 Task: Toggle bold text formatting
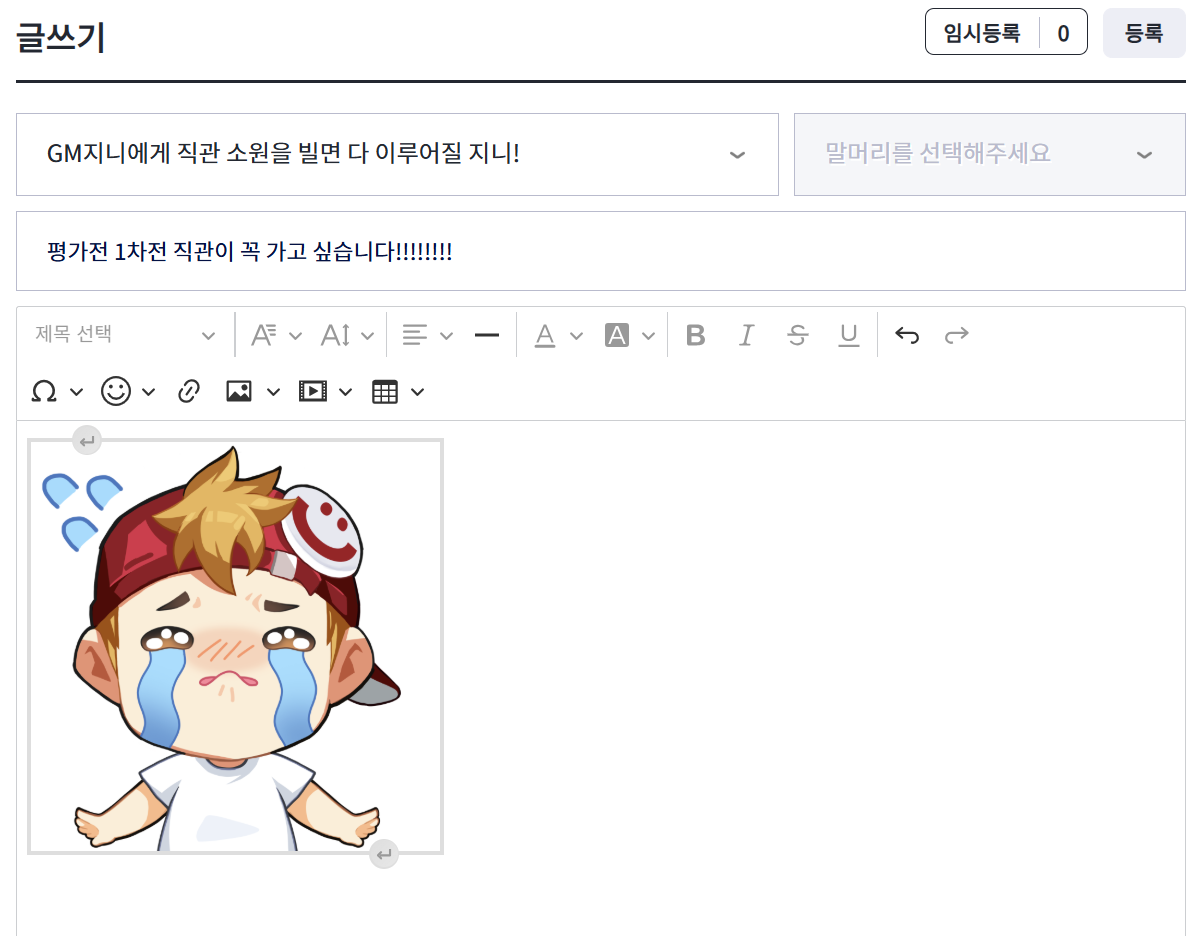[x=696, y=335]
